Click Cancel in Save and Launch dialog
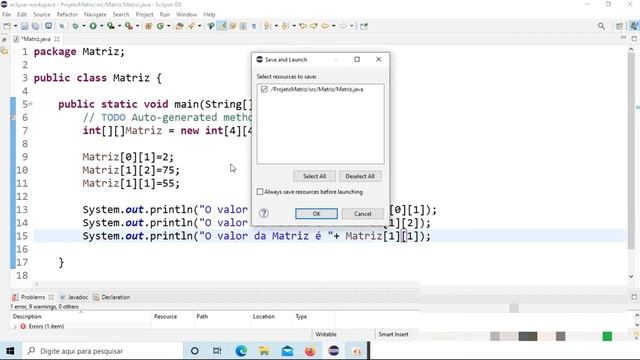The image size is (640, 360). [362, 213]
